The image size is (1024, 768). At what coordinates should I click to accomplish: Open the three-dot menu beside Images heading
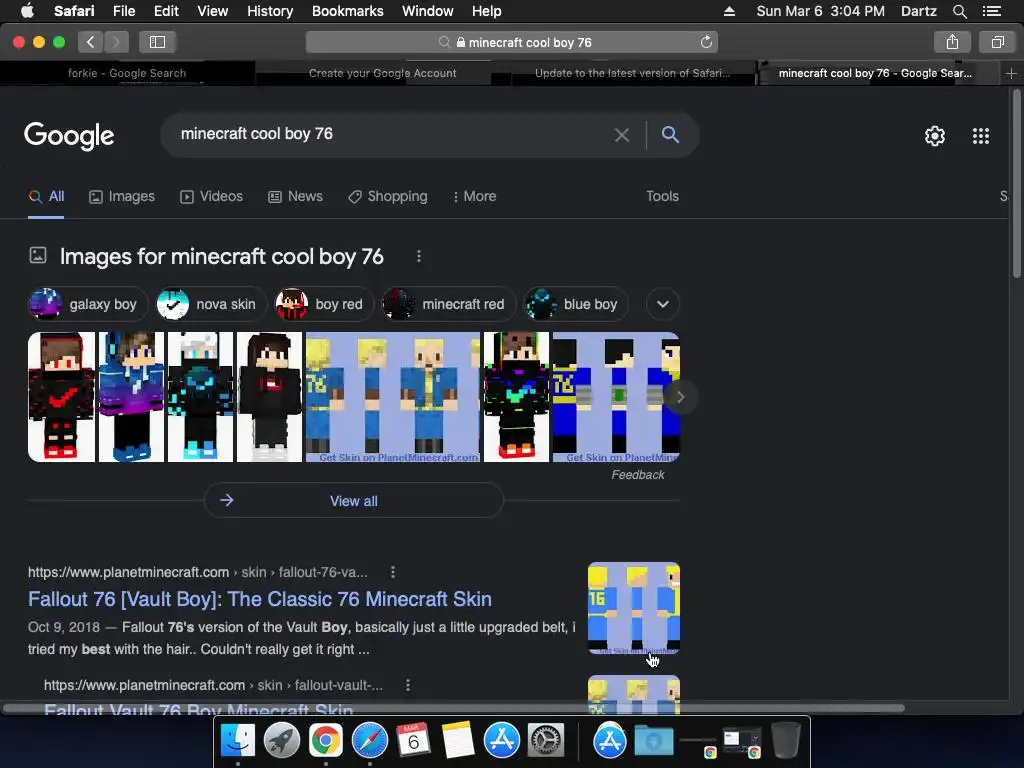point(419,257)
